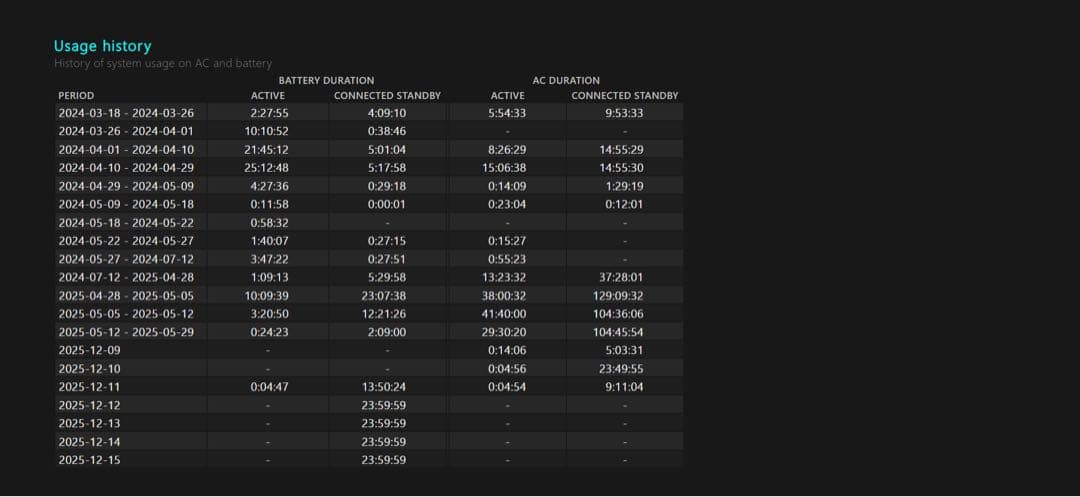
Task: Select the AC DURATION group header
Action: coord(566,80)
